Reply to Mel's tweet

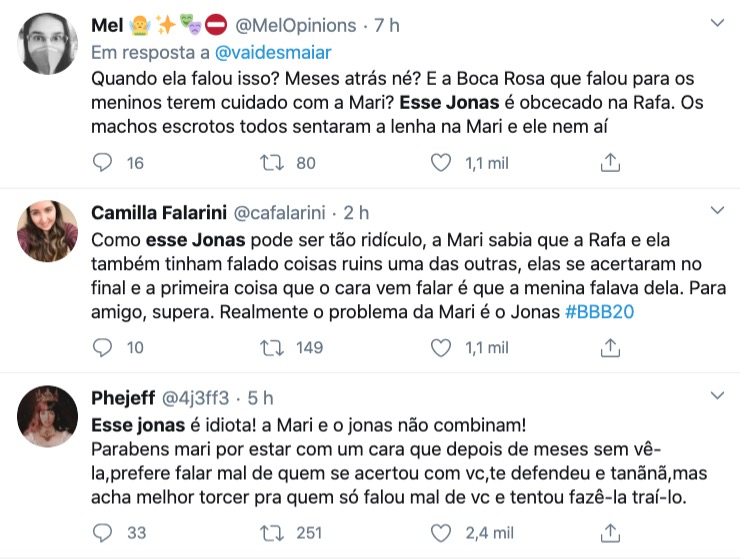click(x=103, y=162)
